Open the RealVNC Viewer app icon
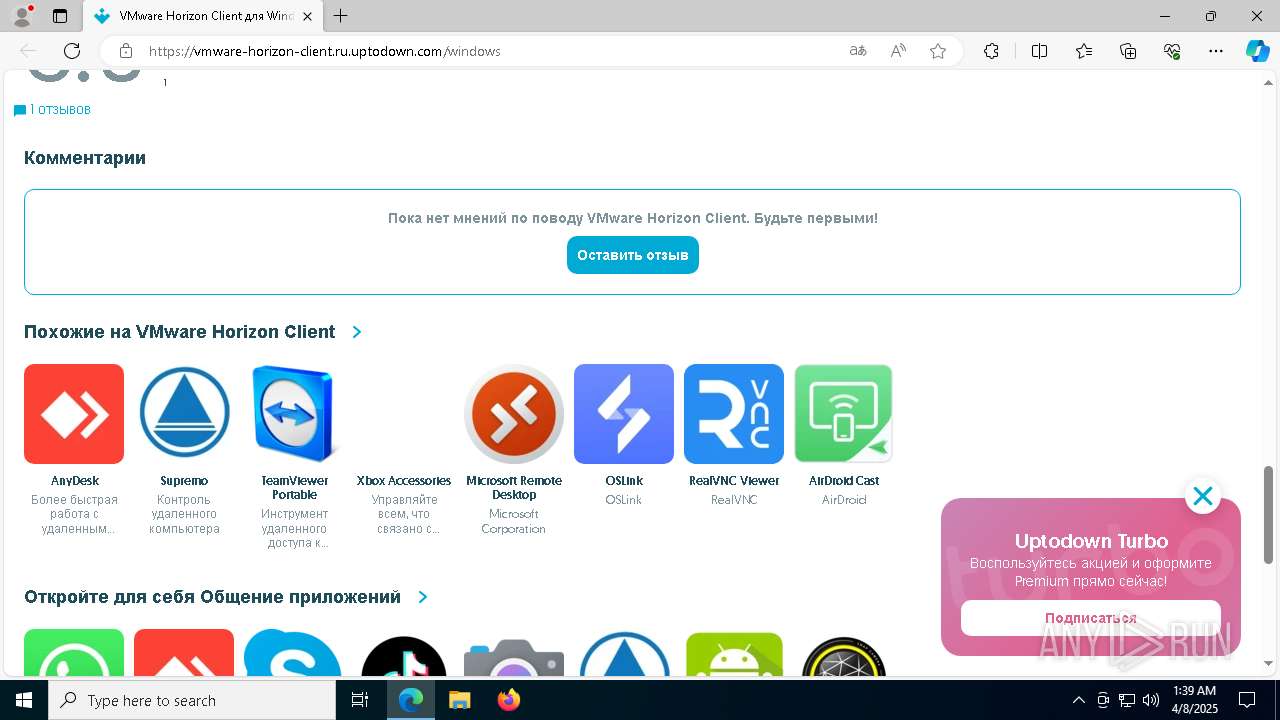The height and width of the screenshot is (720, 1280). pos(734,414)
